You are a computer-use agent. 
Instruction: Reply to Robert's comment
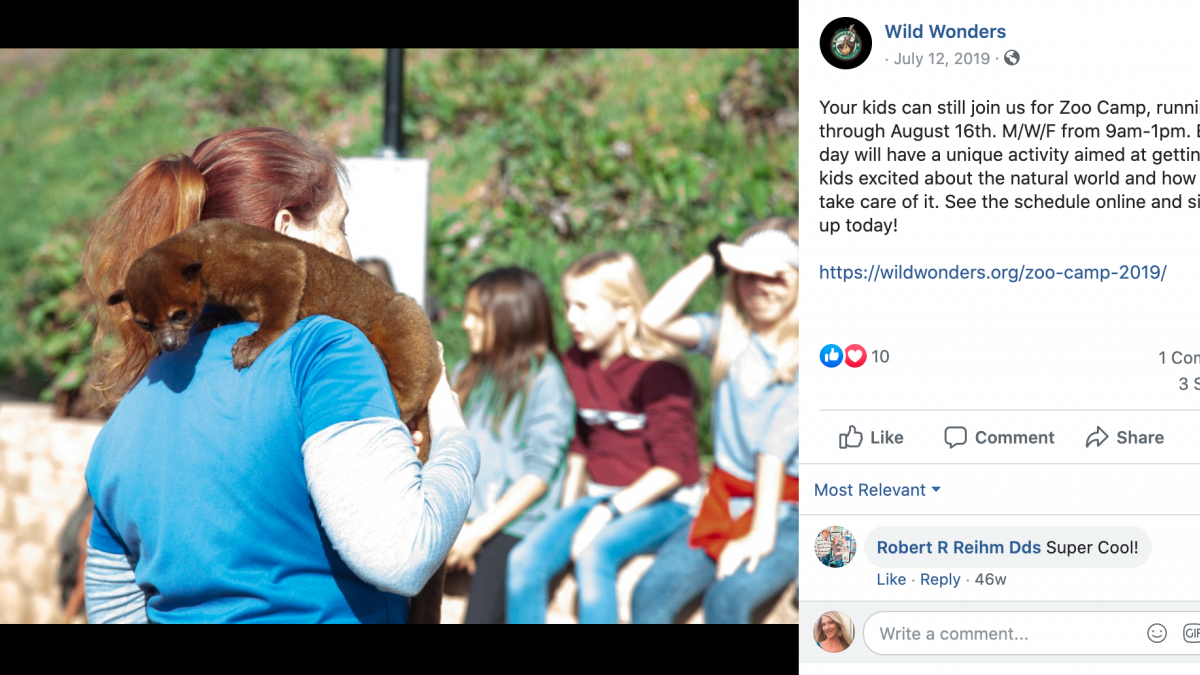(x=940, y=580)
